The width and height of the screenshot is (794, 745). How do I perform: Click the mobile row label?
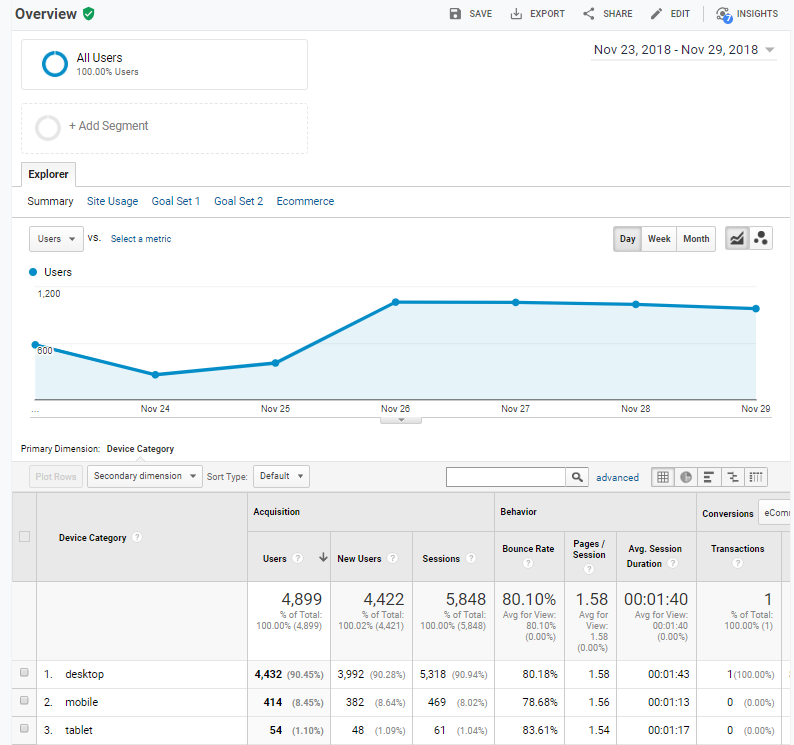(82, 702)
